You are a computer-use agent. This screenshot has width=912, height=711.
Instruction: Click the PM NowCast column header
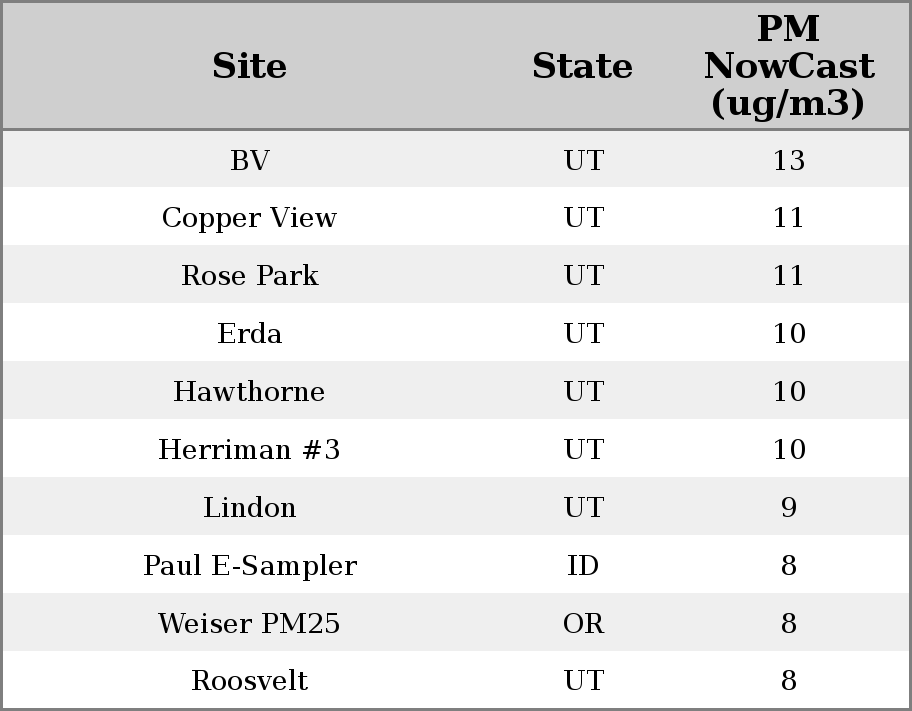point(788,67)
